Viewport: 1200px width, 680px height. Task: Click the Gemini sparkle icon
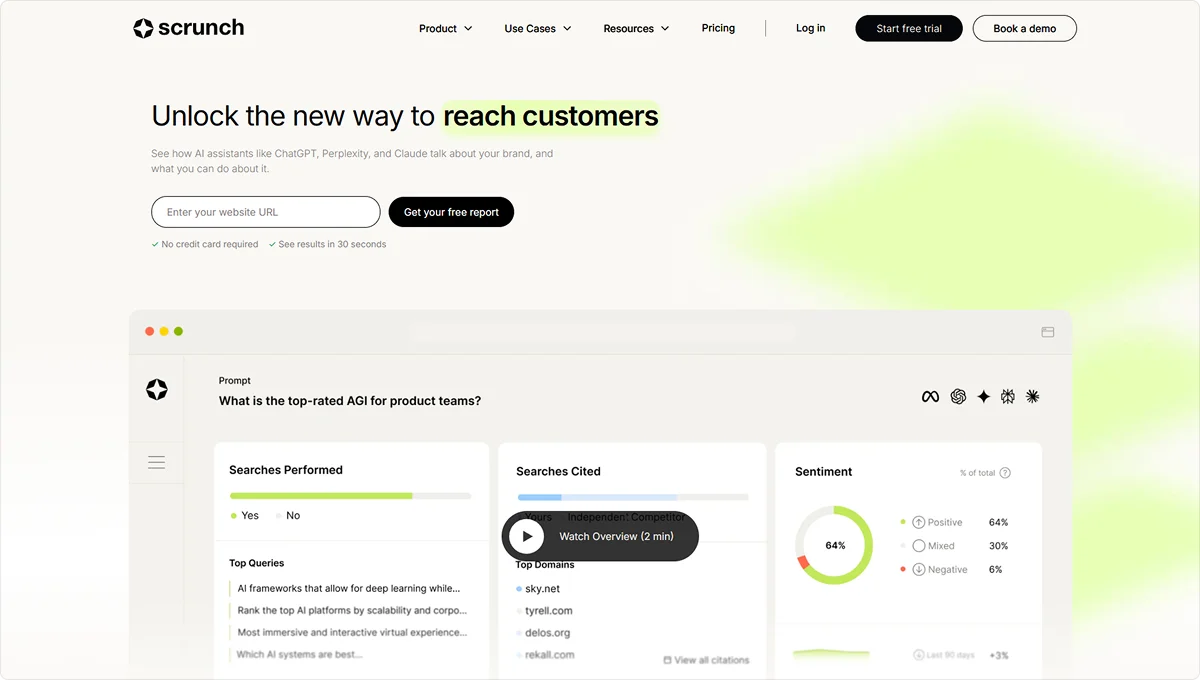984,397
